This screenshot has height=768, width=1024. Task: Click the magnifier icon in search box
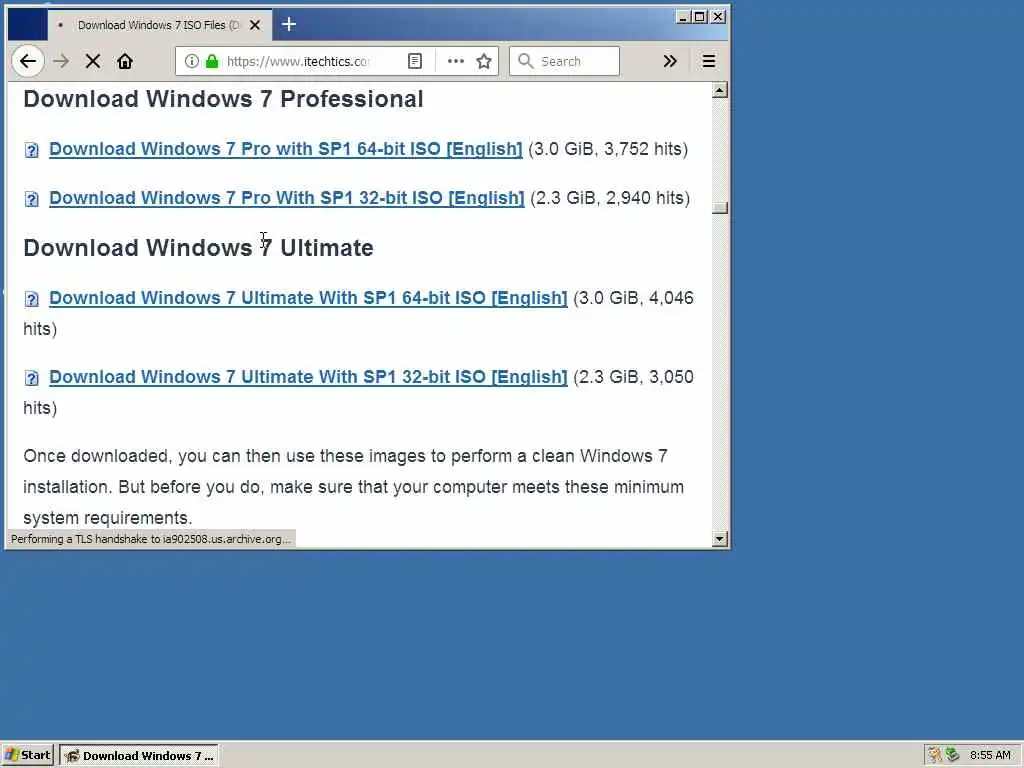[525, 61]
